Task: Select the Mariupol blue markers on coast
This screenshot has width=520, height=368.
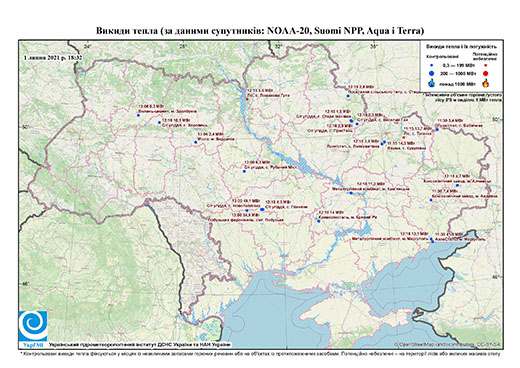Action: [x=432, y=240]
